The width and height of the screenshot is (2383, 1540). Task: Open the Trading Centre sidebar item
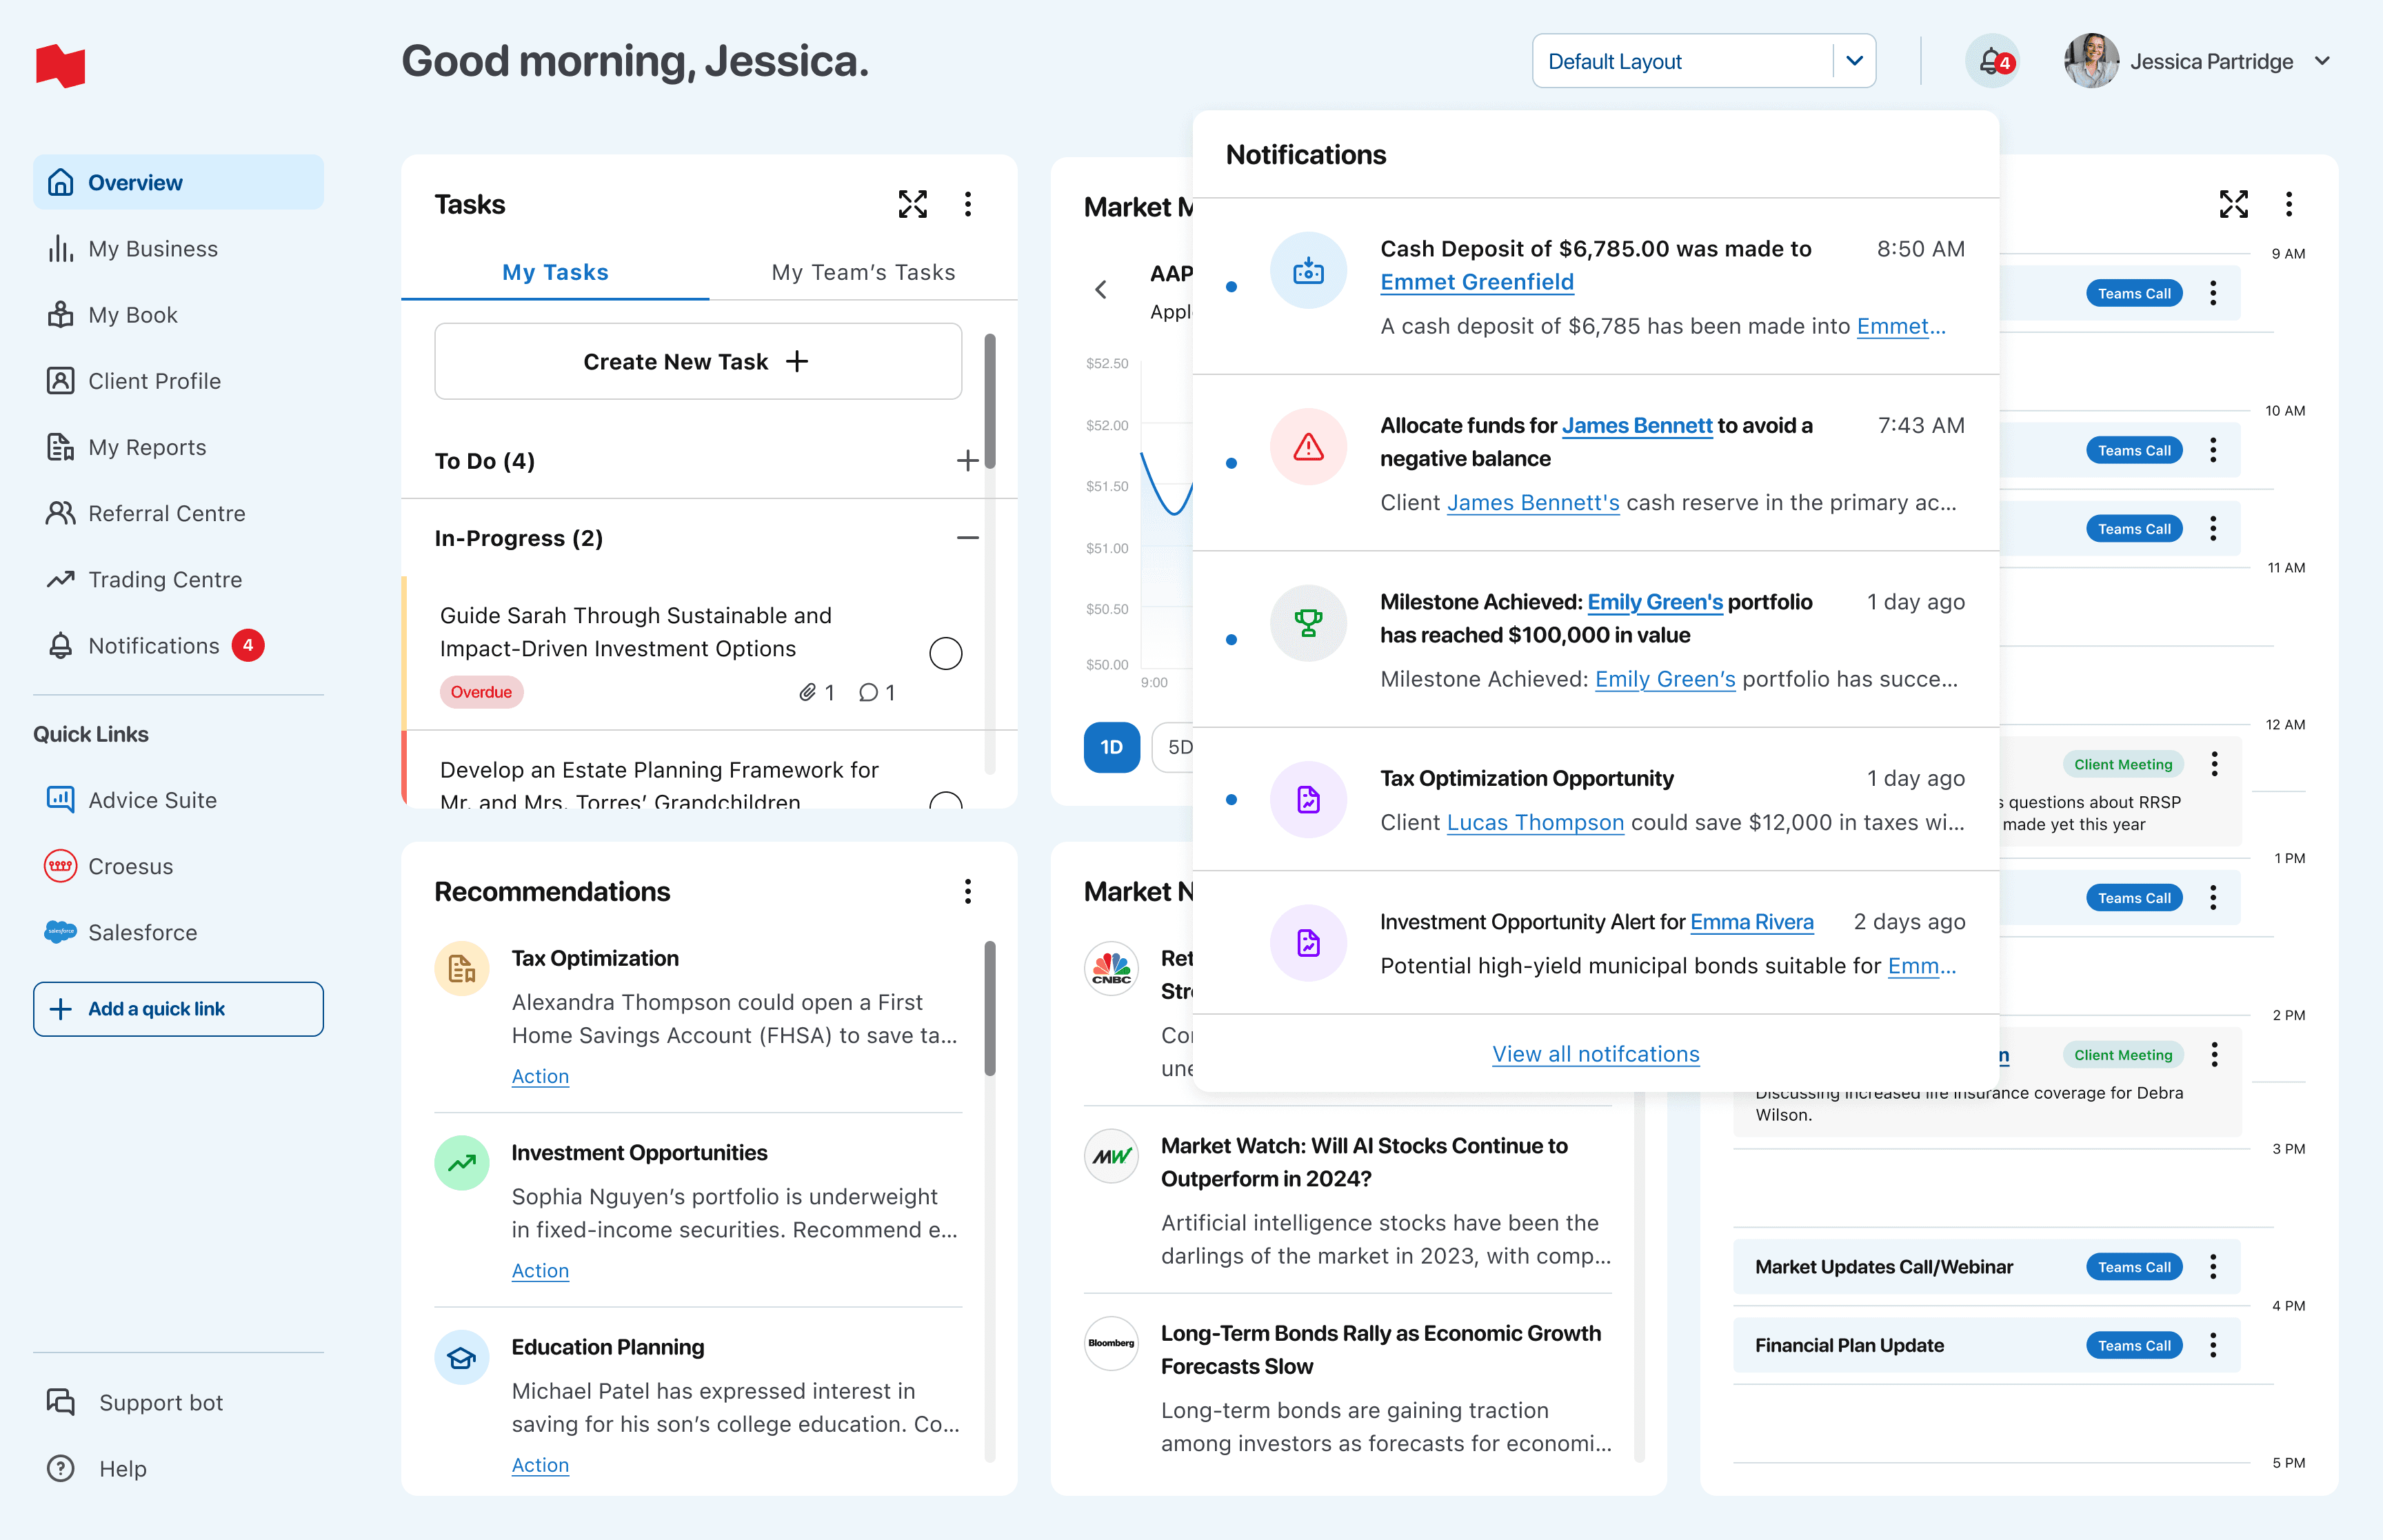[x=165, y=580]
